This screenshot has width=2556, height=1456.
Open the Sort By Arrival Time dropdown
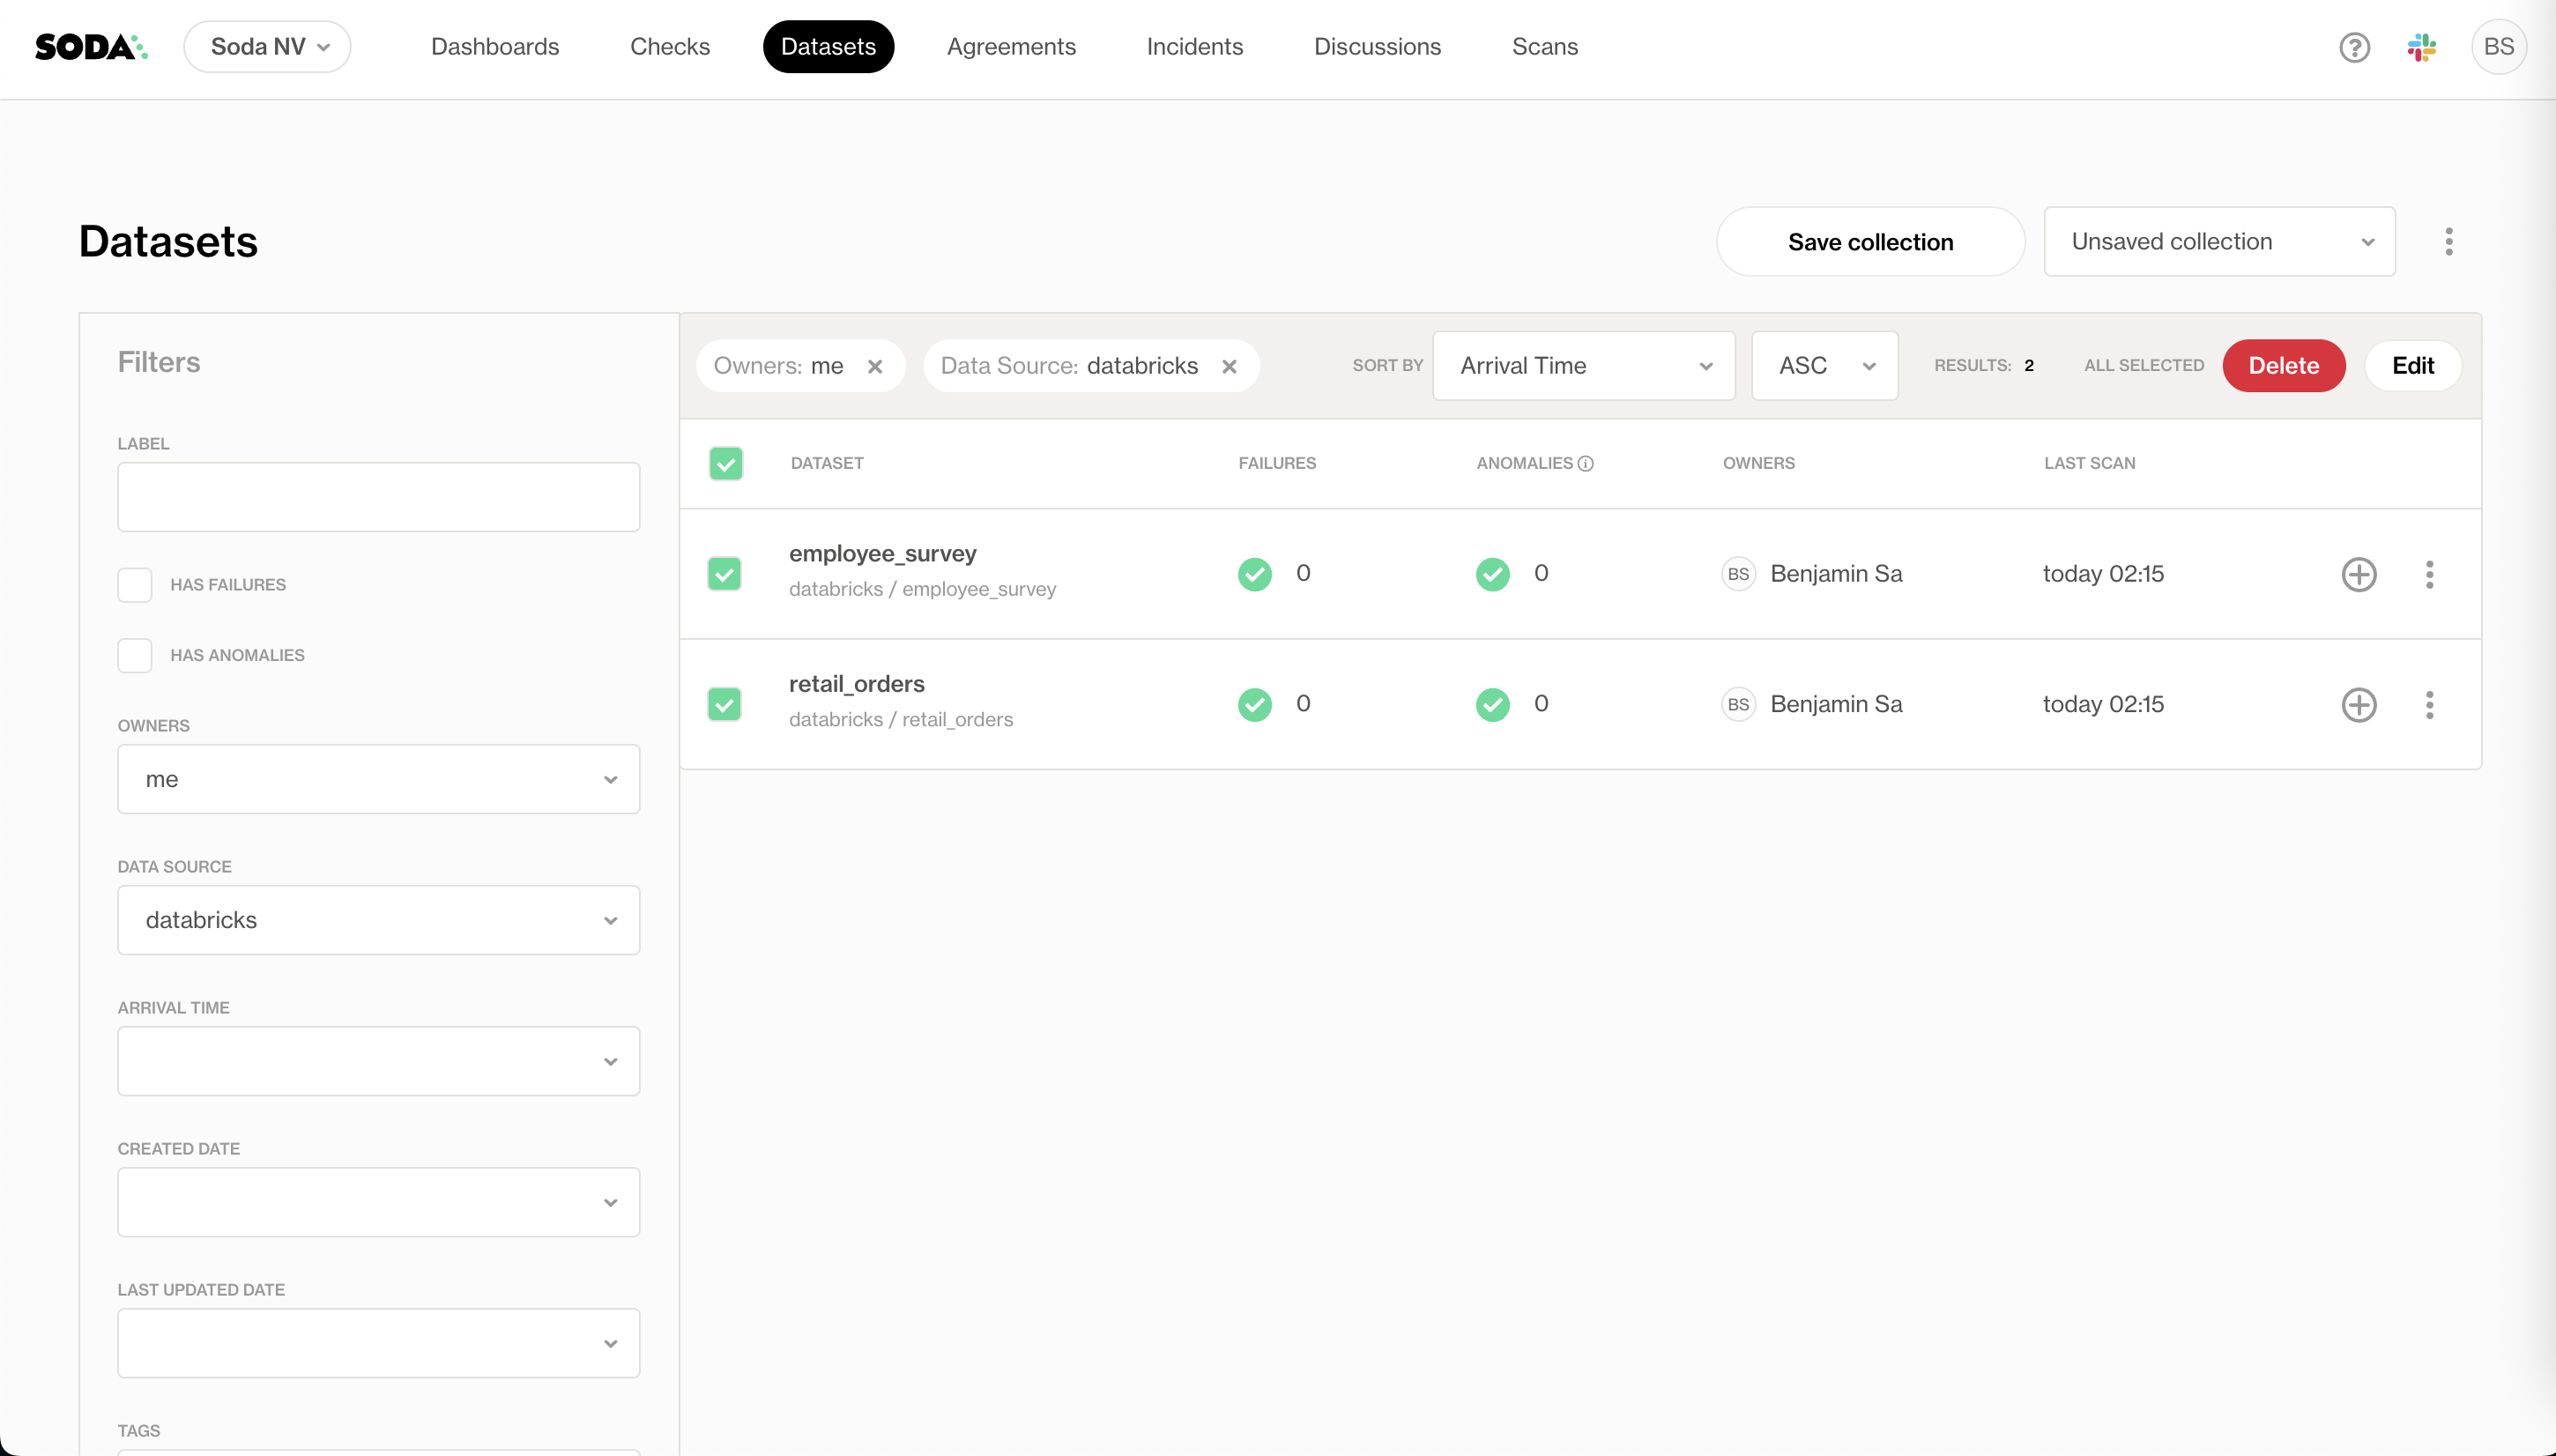[x=1583, y=366]
